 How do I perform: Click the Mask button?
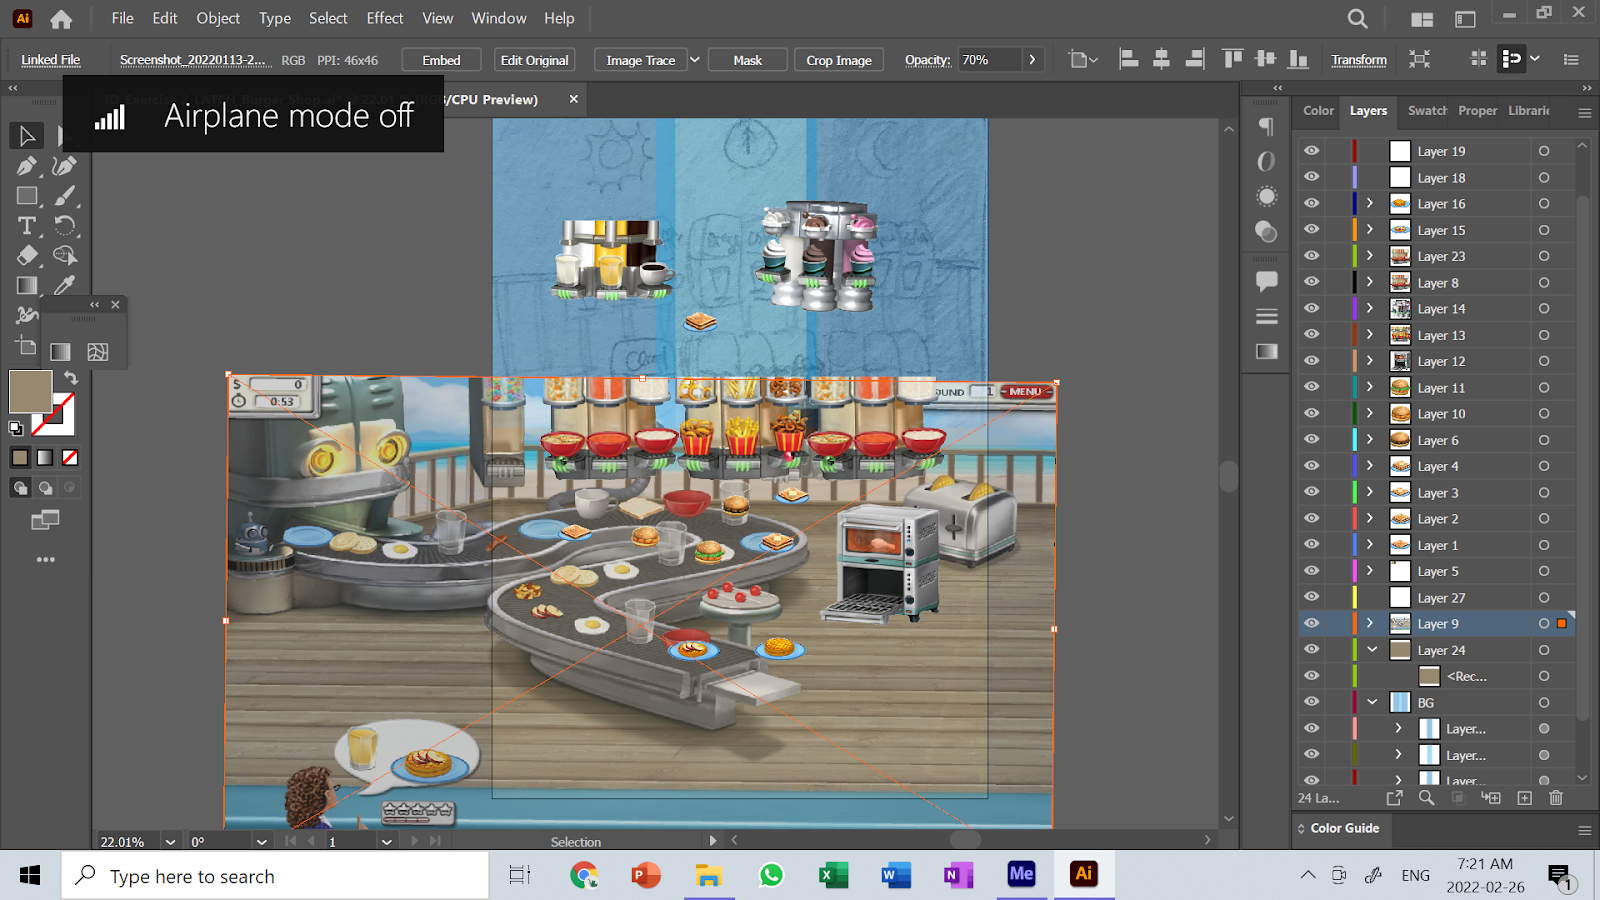tap(747, 60)
